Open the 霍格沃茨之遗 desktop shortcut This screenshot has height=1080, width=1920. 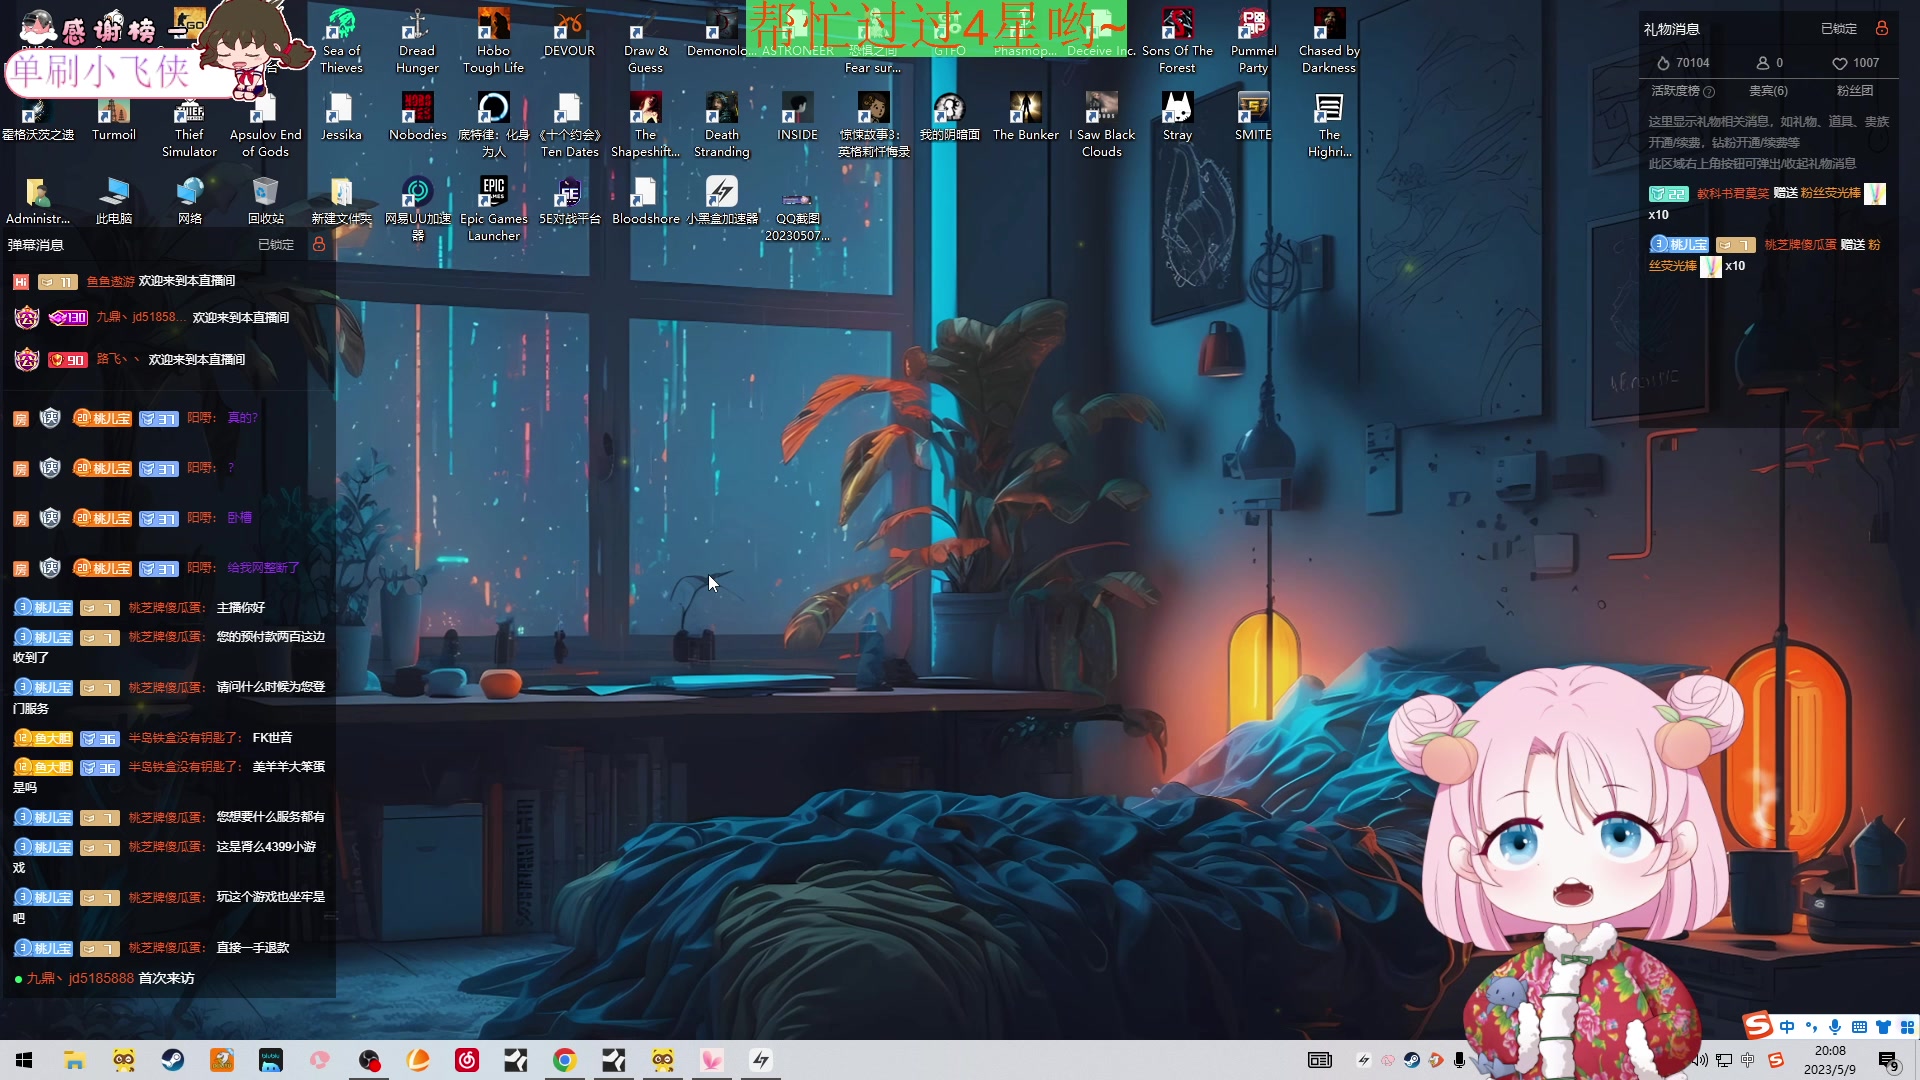[x=37, y=117]
